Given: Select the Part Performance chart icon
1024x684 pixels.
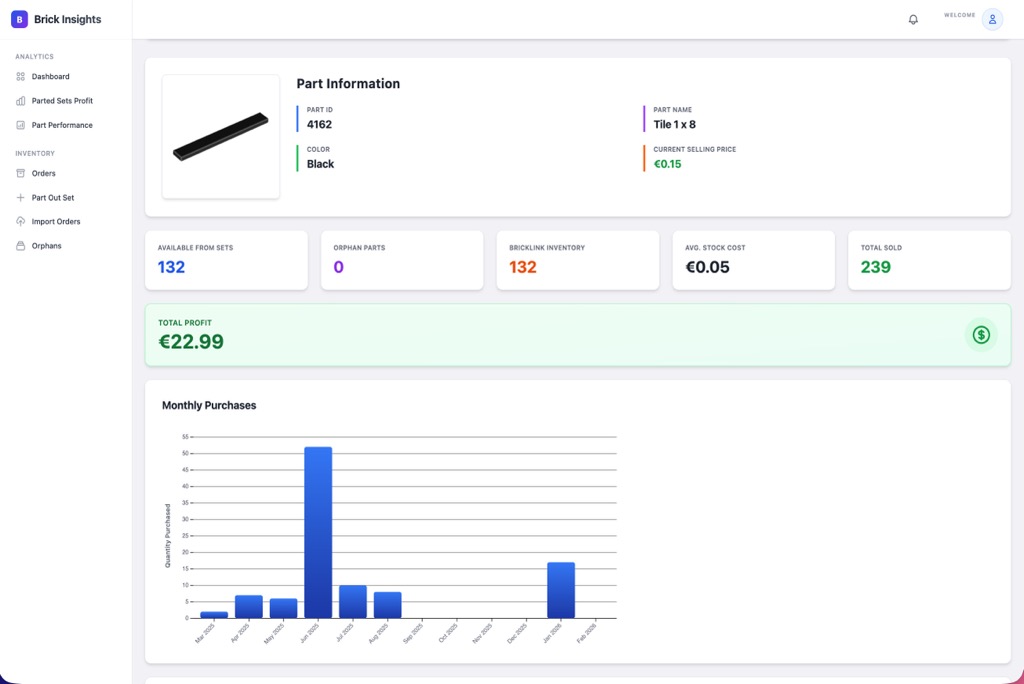Looking at the screenshot, I should click(x=22, y=124).
